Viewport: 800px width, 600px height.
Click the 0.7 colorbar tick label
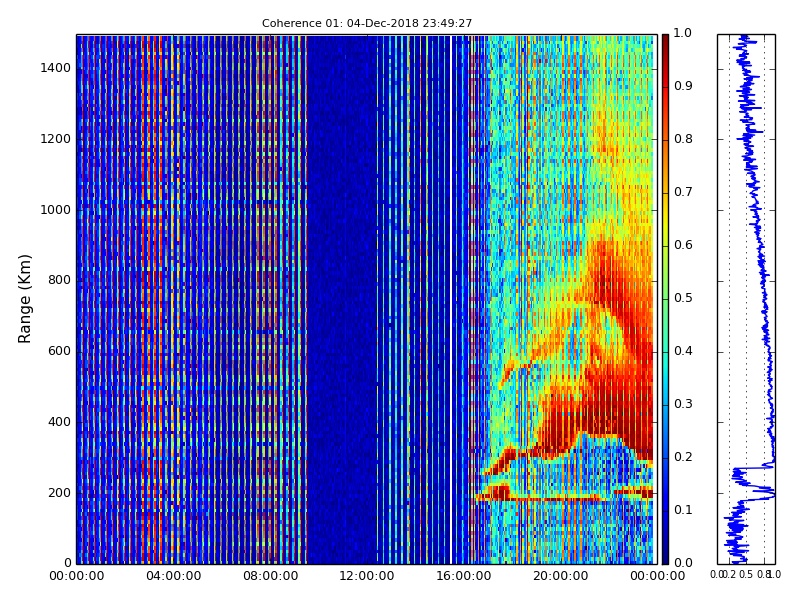coord(683,192)
